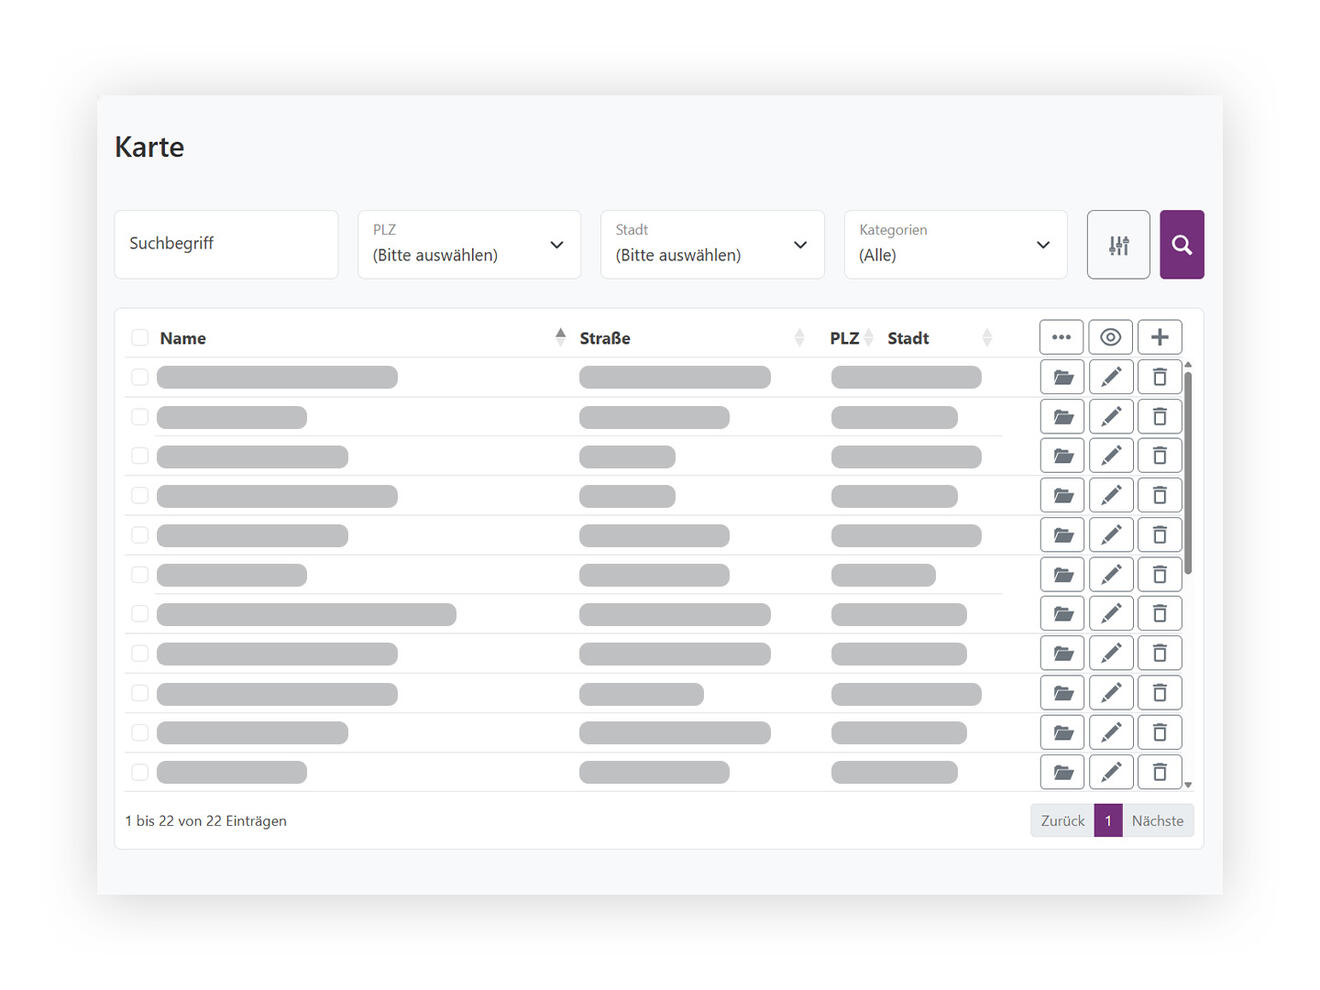Screen dimensions: 1320x990
Task: Sort the table by Stadt column
Action: pyautogui.click(x=908, y=338)
